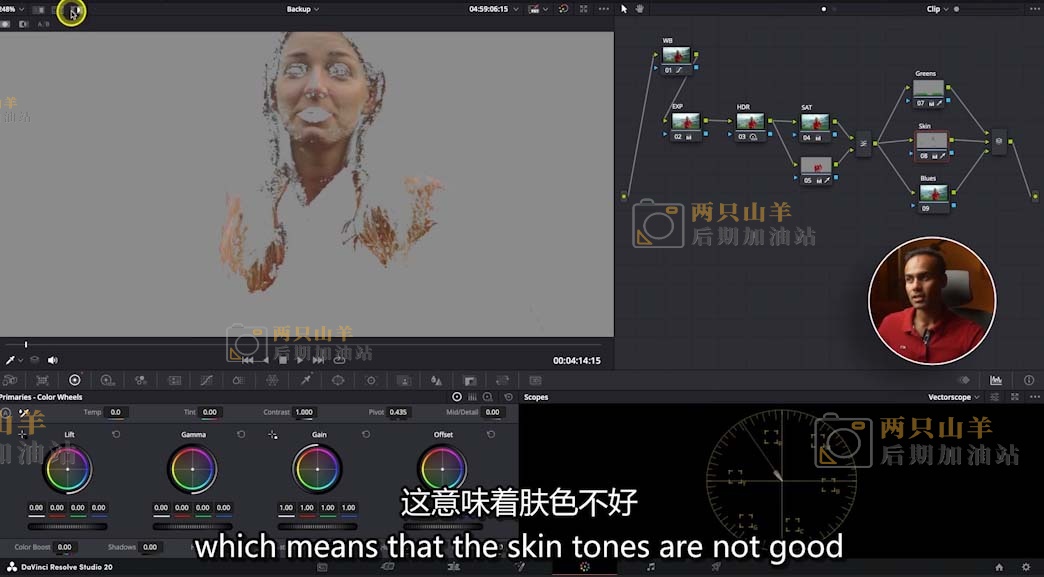
Task: Click the Gamma master wheel slider
Action: coord(192,526)
